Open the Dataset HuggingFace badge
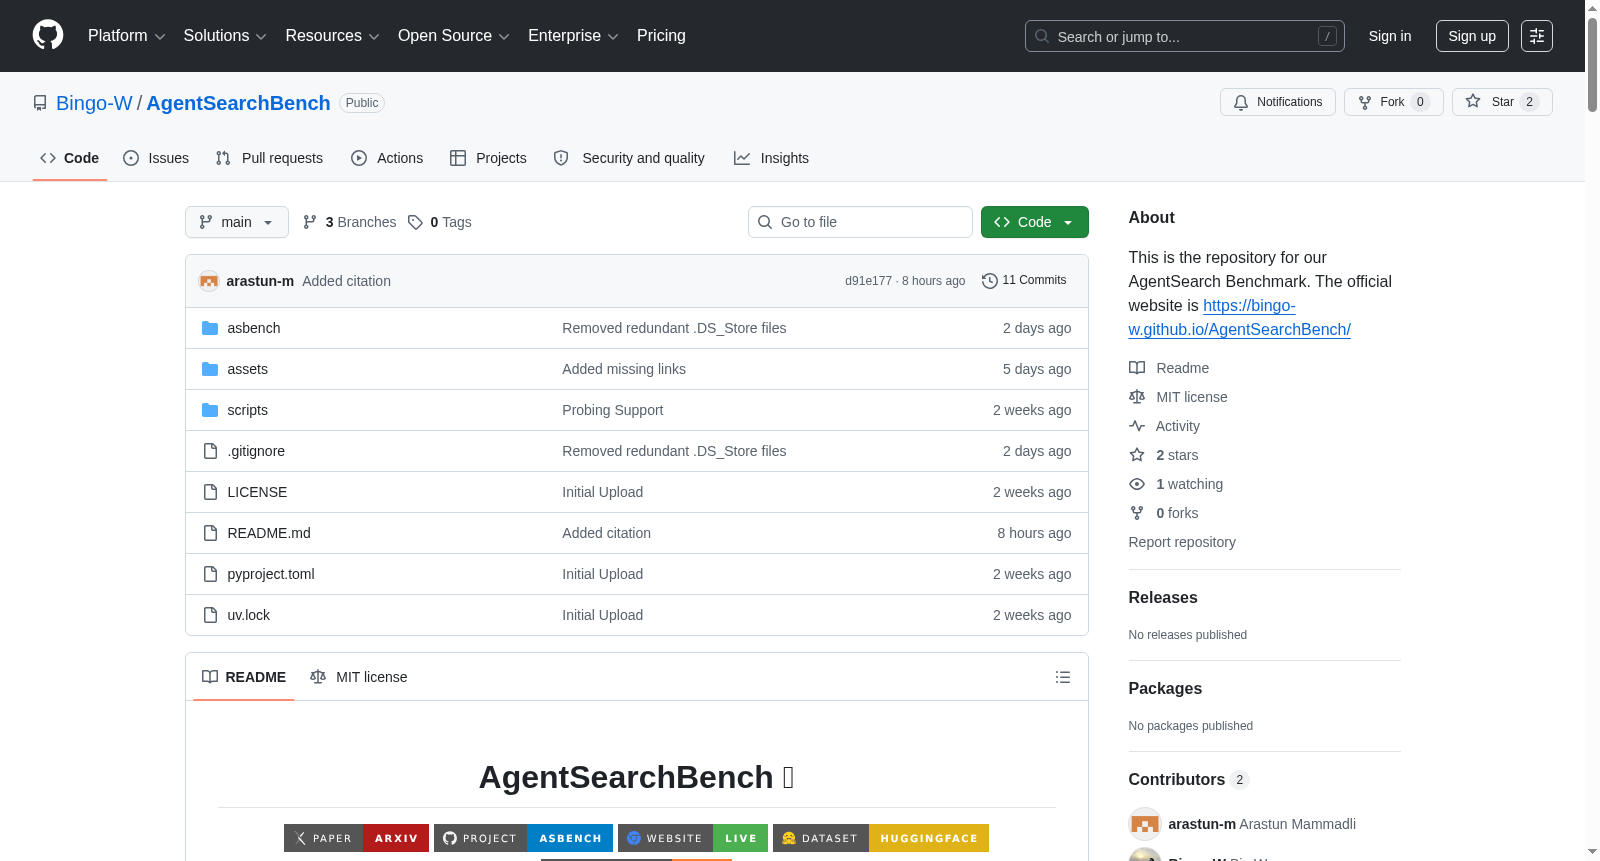The width and height of the screenshot is (1600, 861). (x=881, y=838)
